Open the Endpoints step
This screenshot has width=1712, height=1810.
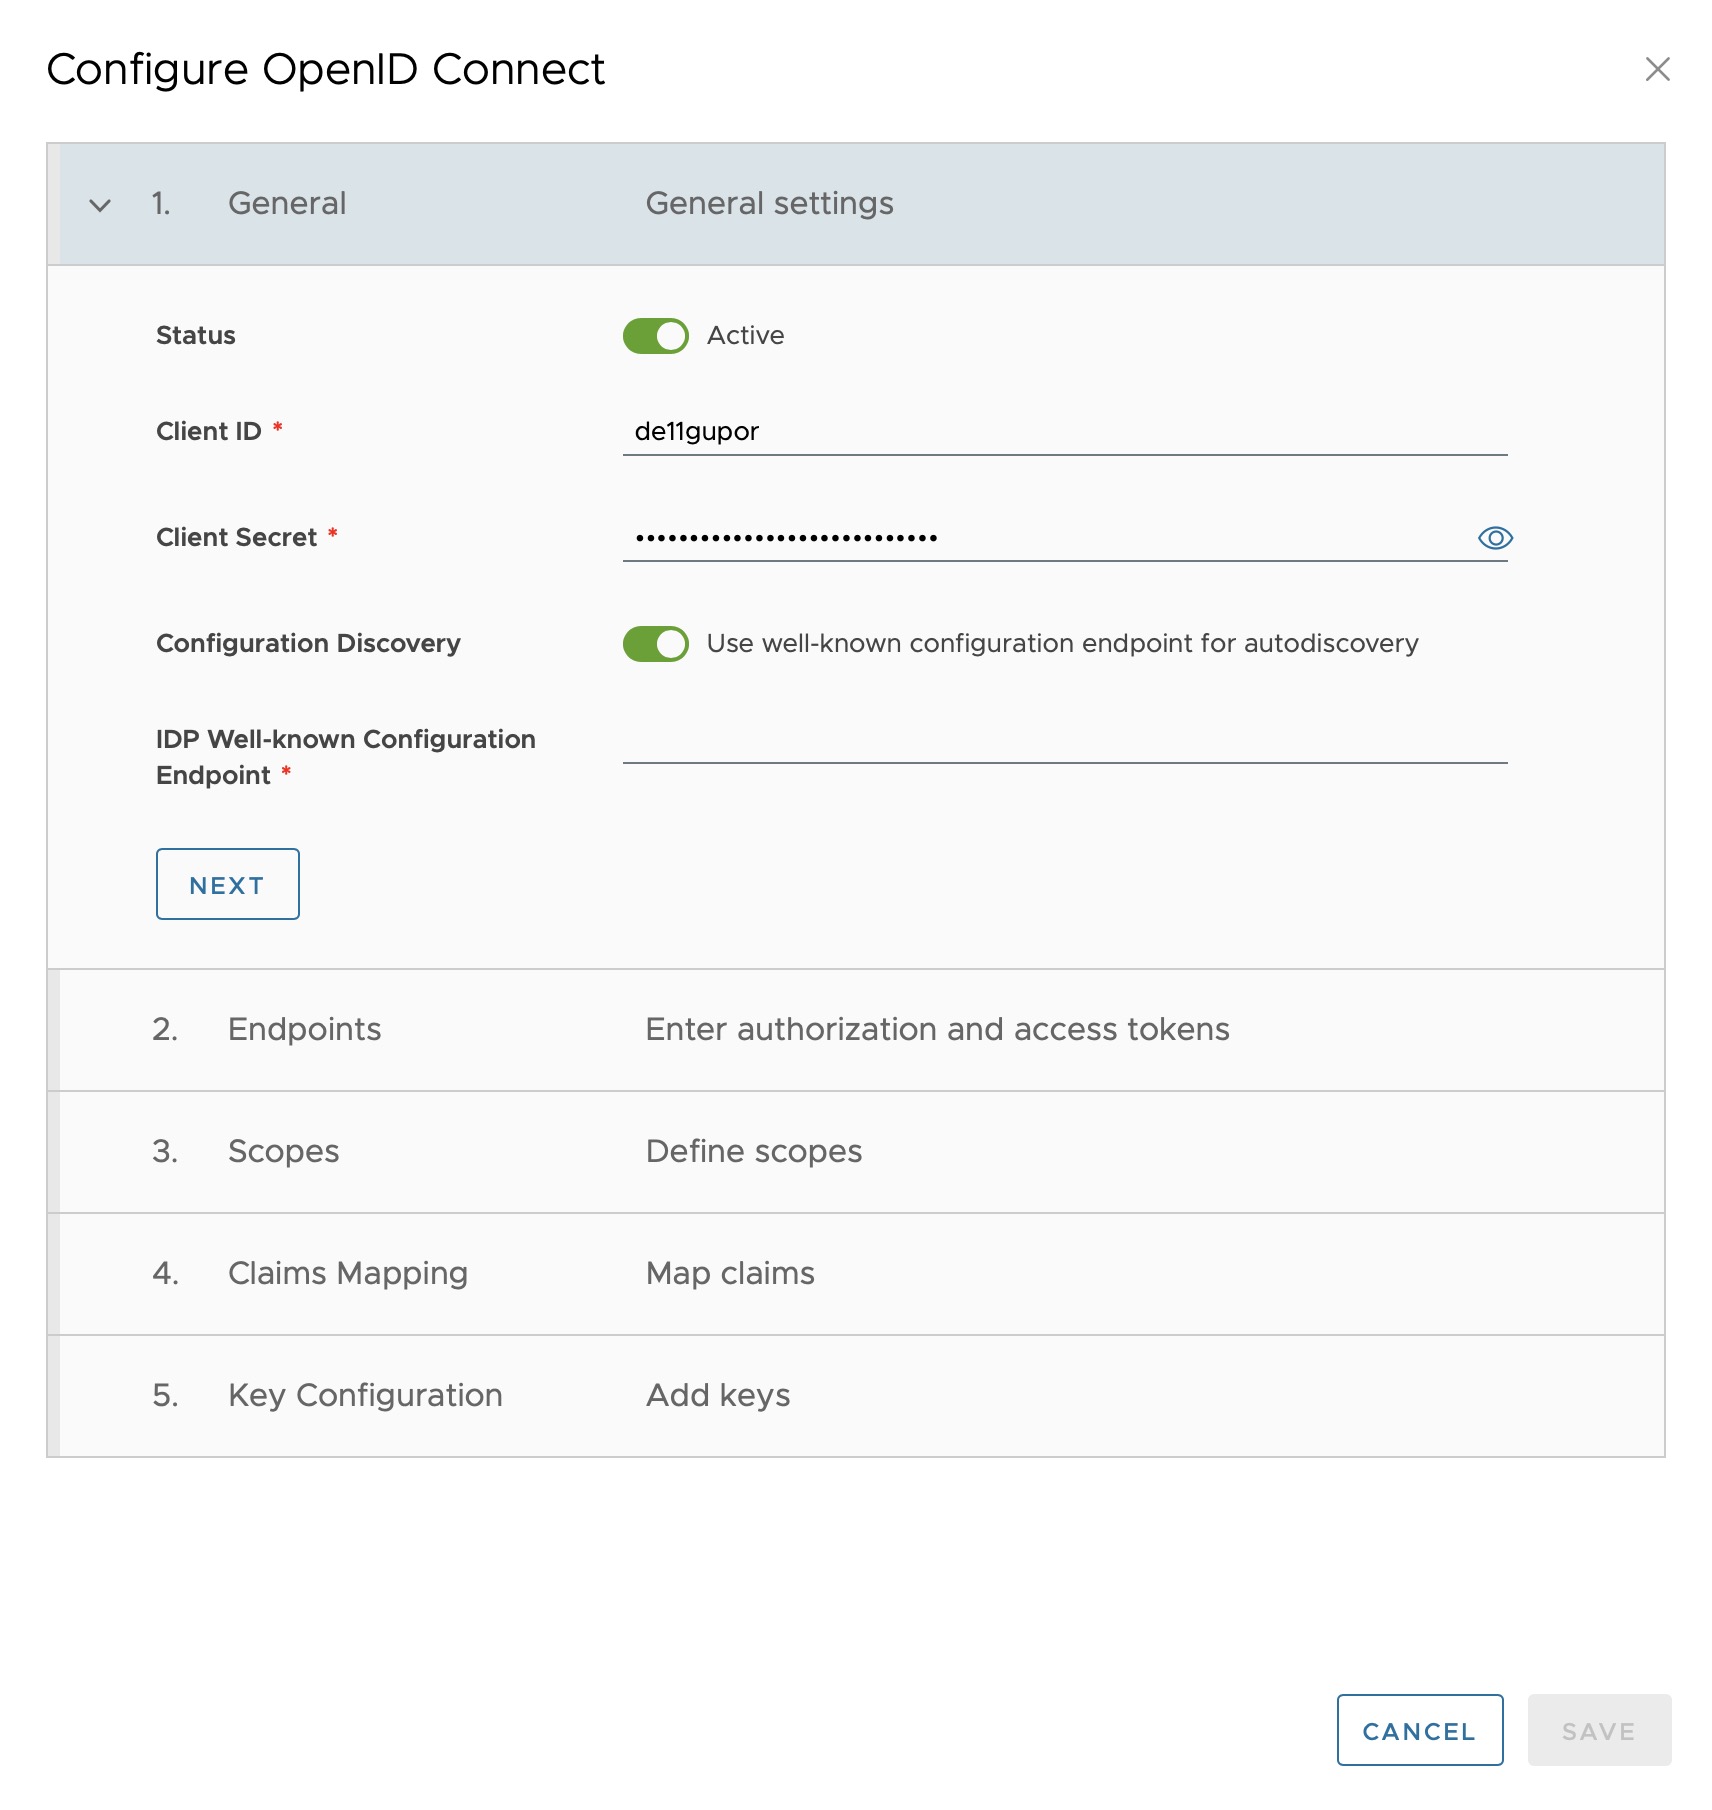pyautogui.click(x=856, y=1030)
